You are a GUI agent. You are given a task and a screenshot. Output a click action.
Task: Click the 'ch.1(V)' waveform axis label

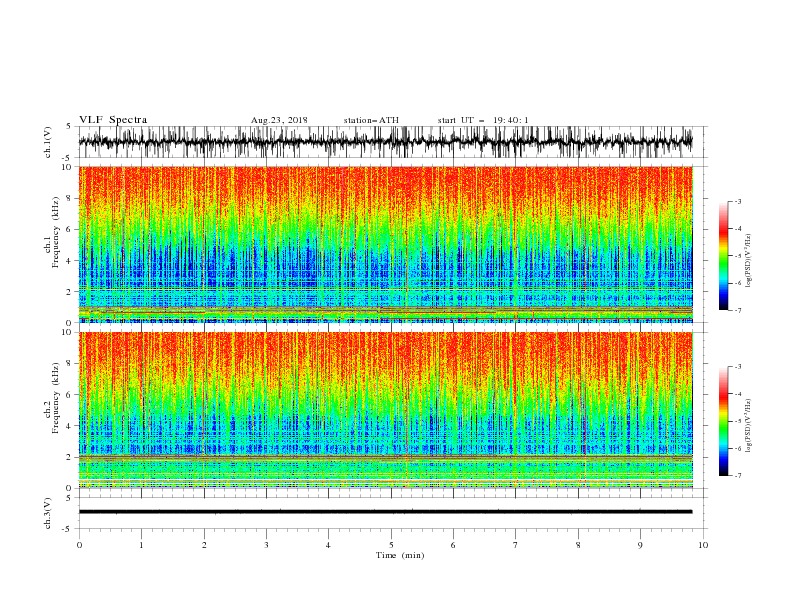(48, 142)
